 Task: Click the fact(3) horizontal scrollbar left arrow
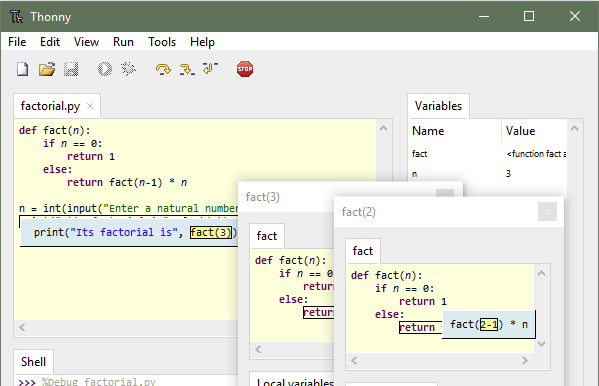tap(258, 349)
